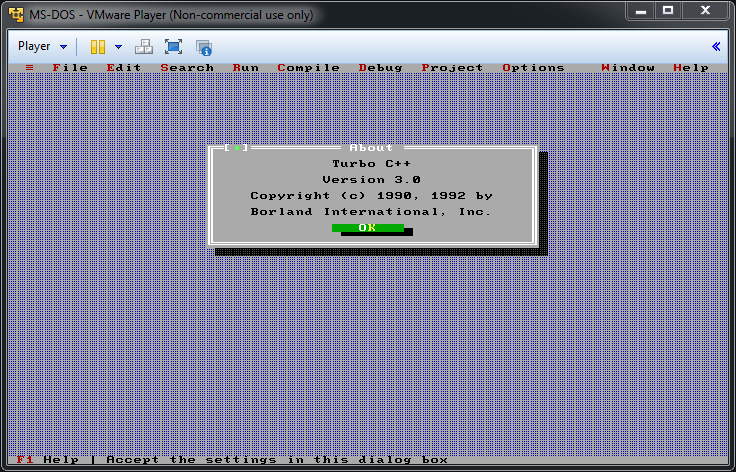Open the Project menu
Screen dimensions: 736x472
tap(452, 68)
